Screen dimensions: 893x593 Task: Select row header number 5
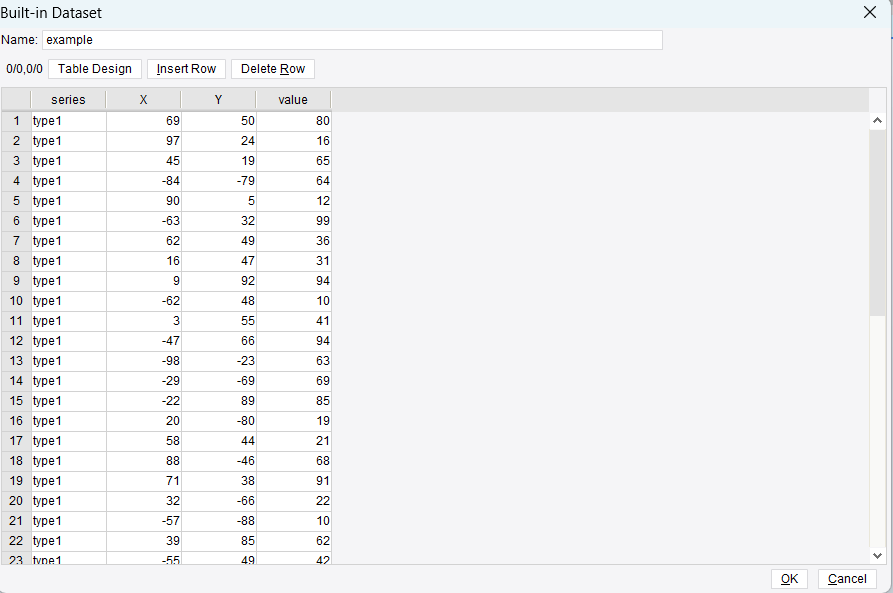(16, 201)
